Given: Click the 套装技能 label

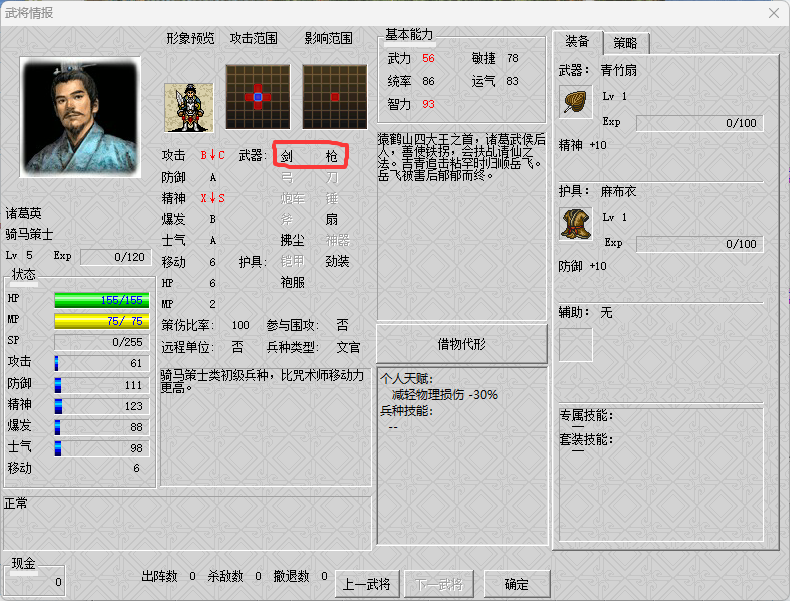Looking at the screenshot, I should click(x=586, y=439).
